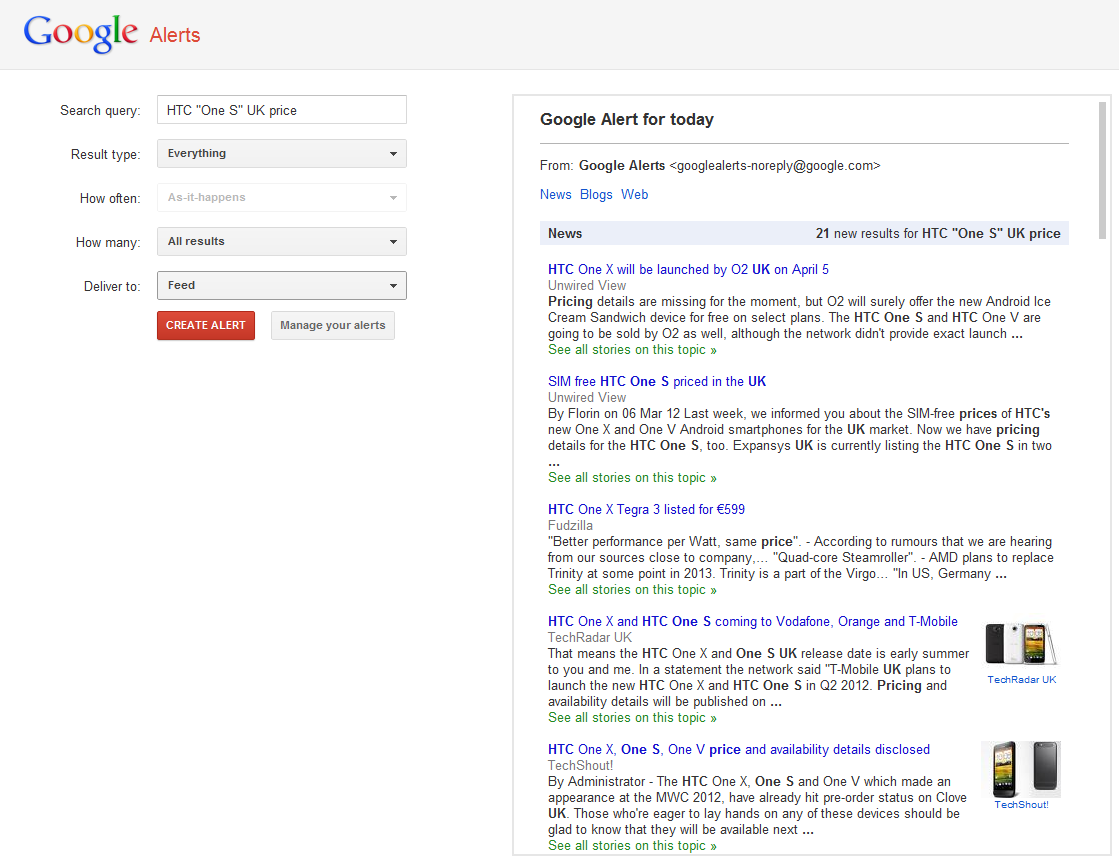See all stories under O2 UK launch article
Viewport: 1119px width, 861px height.
point(632,350)
